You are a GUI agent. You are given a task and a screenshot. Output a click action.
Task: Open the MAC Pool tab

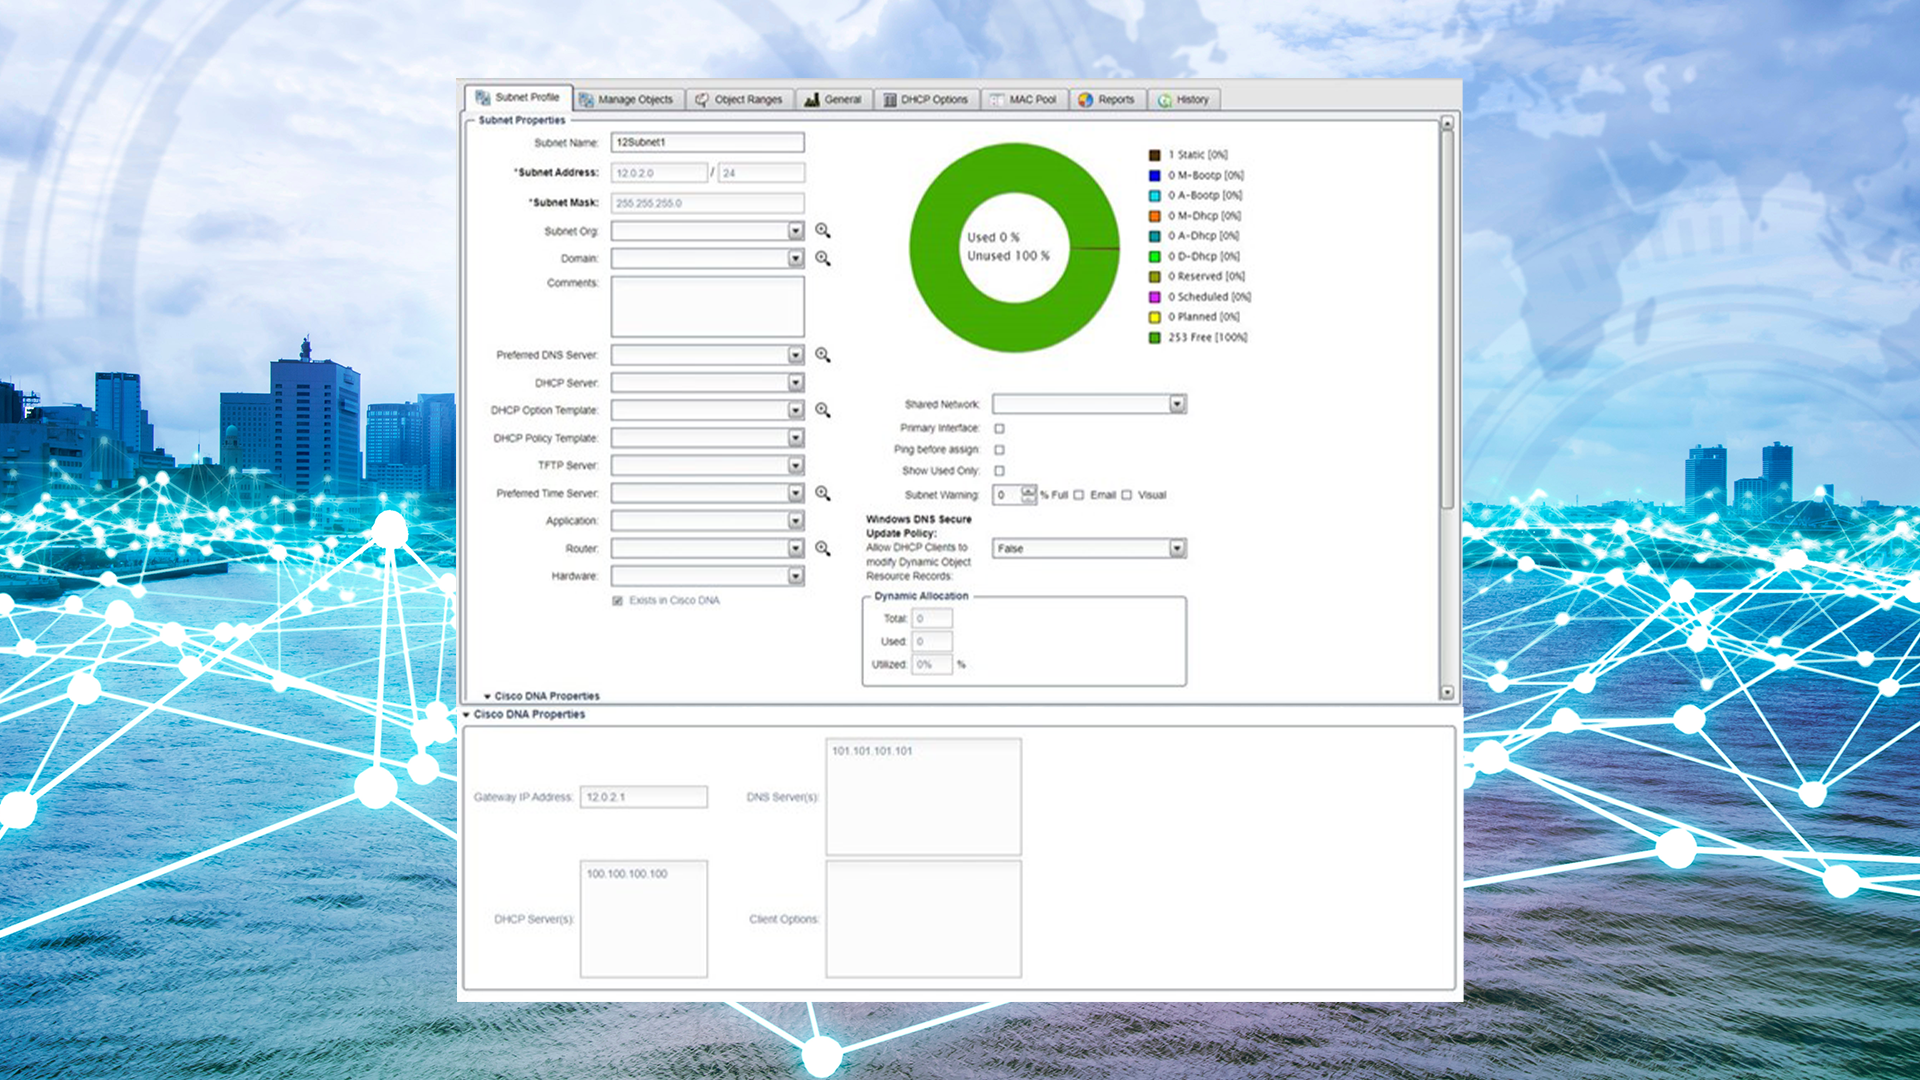pyautogui.click(x=1024, y=100)
